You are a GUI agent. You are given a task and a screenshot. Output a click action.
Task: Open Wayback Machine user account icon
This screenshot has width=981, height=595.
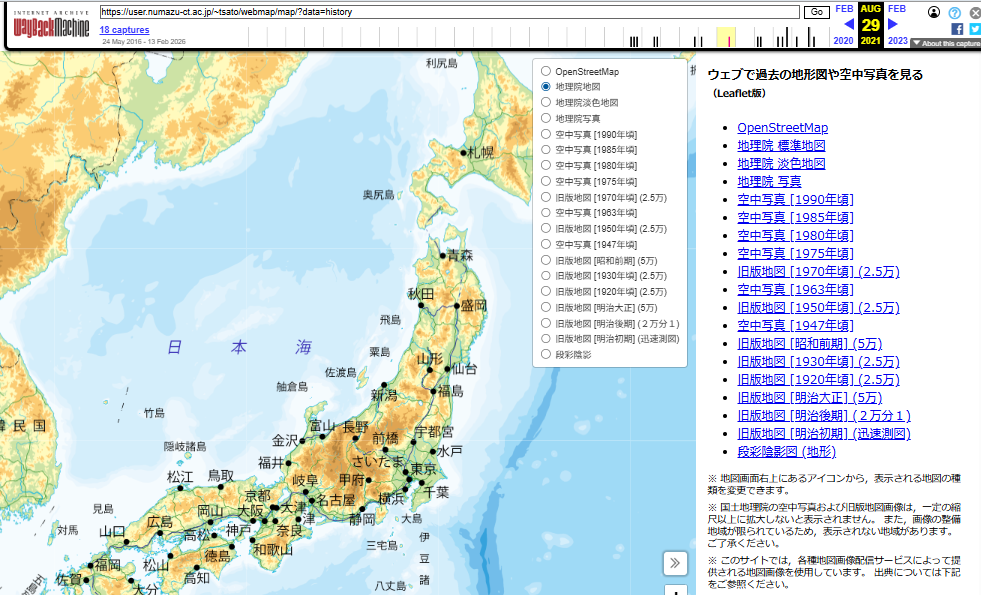pos(934,12)
